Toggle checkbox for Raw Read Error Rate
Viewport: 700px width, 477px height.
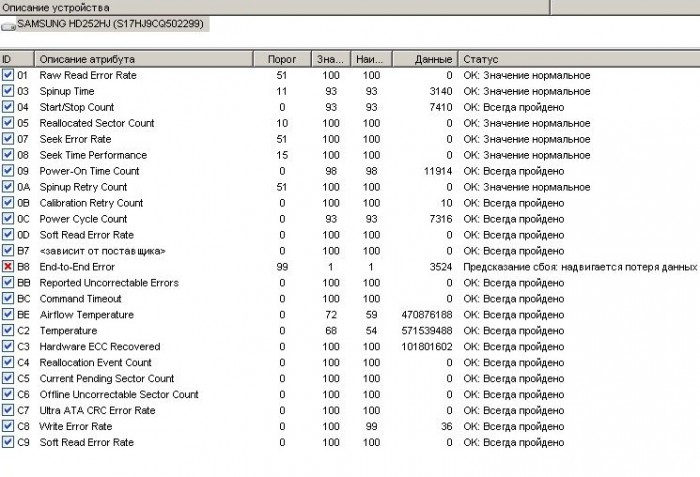pos(8,75)
